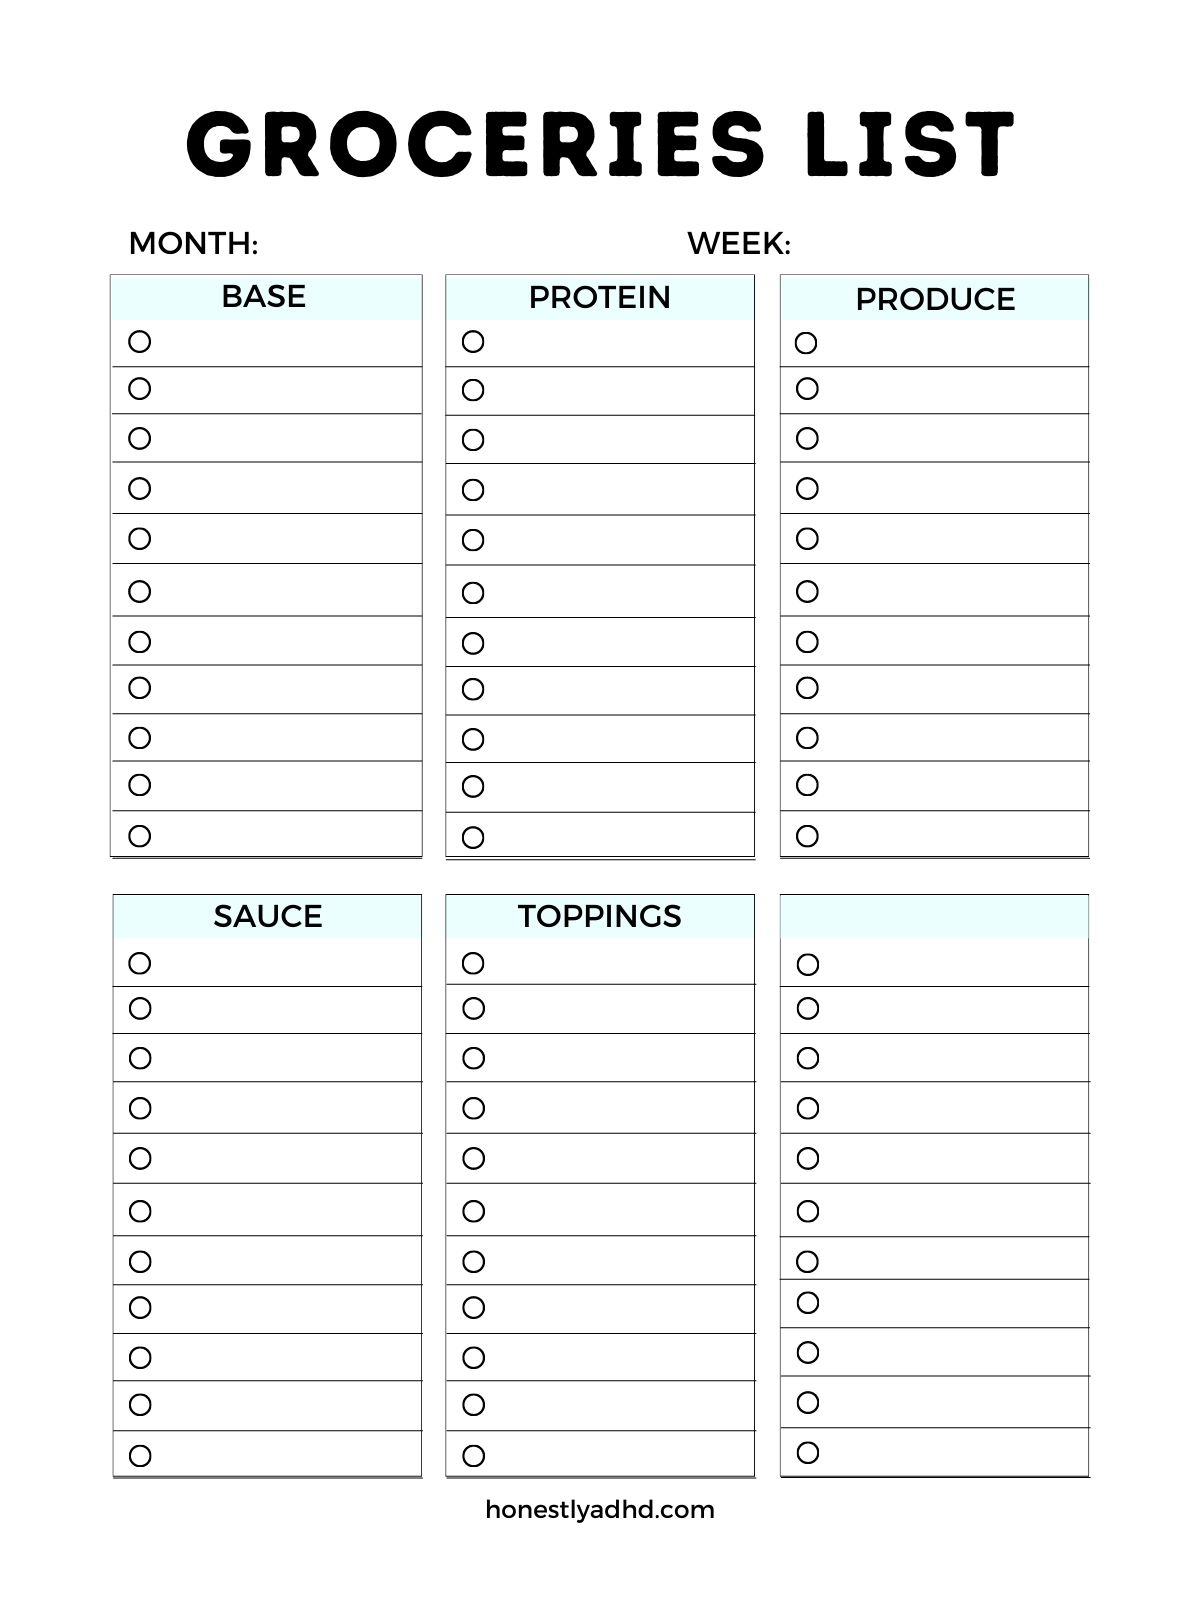
Task: Check the first circle under SAUCE
Action: click(x=140, y=963)
